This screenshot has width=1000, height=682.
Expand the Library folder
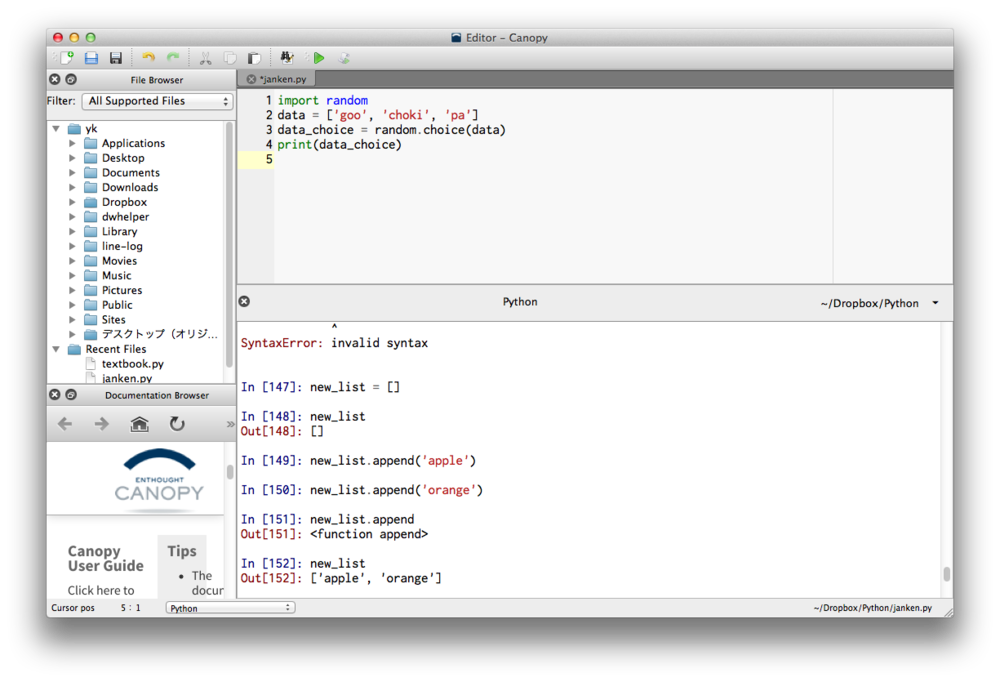click(72, 232)
